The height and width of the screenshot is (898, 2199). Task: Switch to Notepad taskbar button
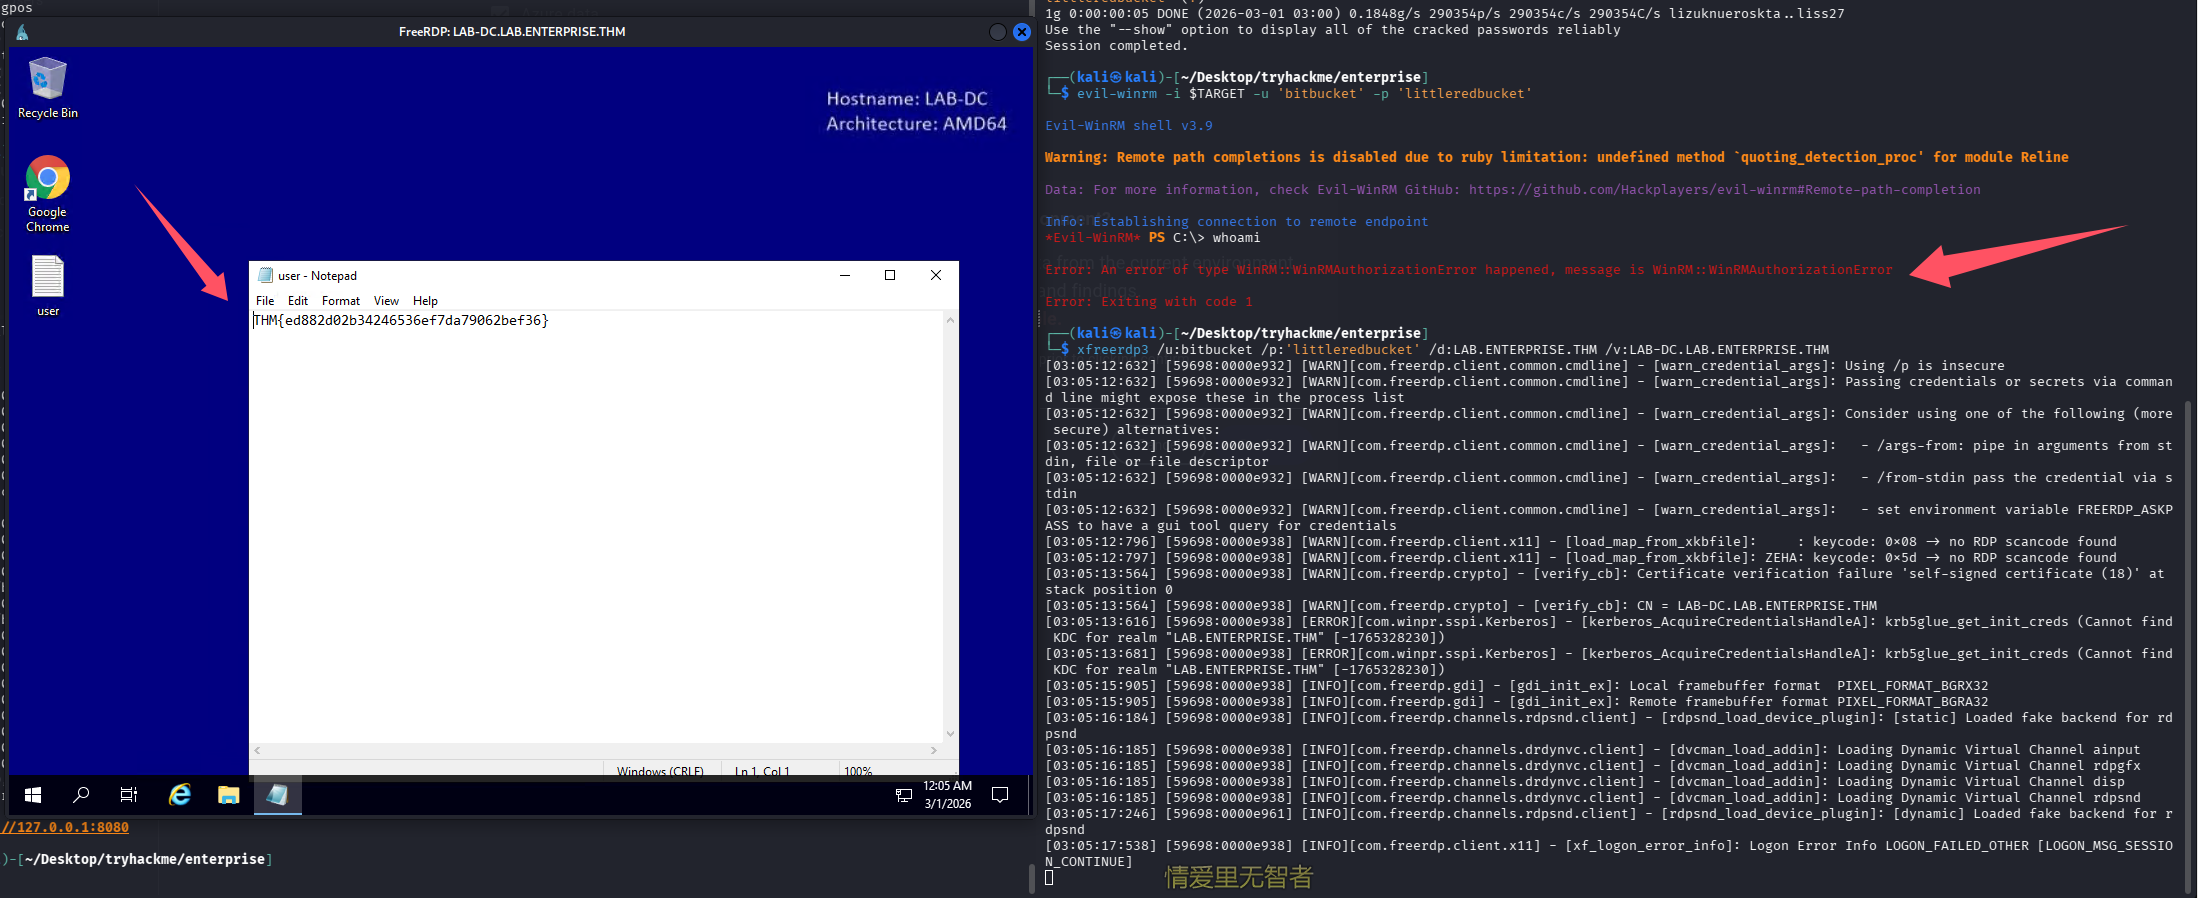click(277, 795)
